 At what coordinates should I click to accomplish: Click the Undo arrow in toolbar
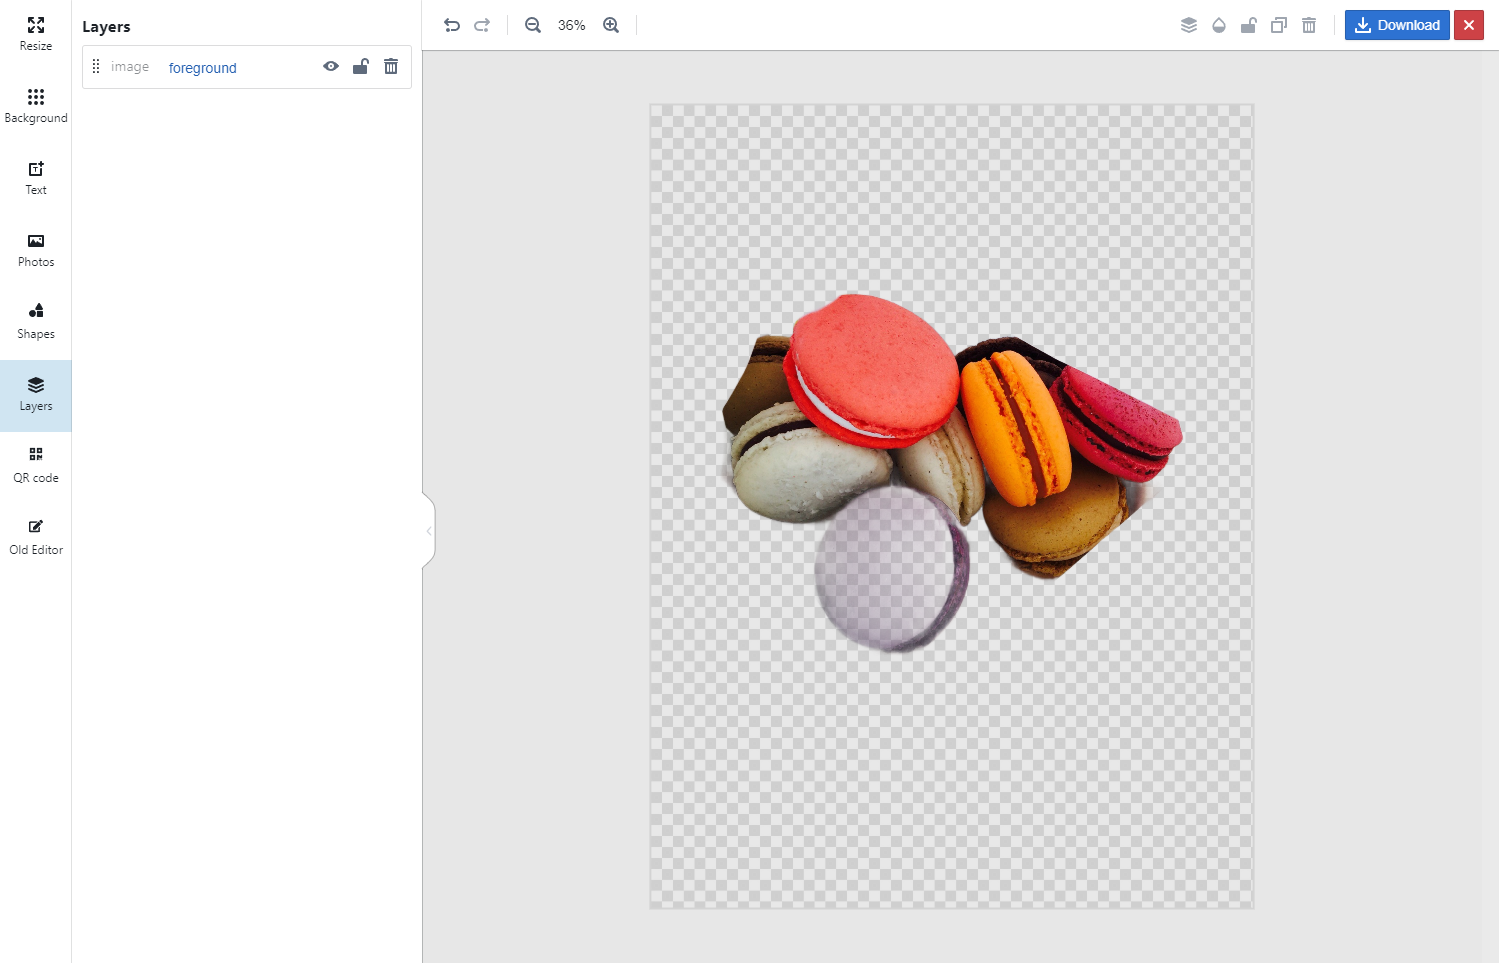(452, 25)
